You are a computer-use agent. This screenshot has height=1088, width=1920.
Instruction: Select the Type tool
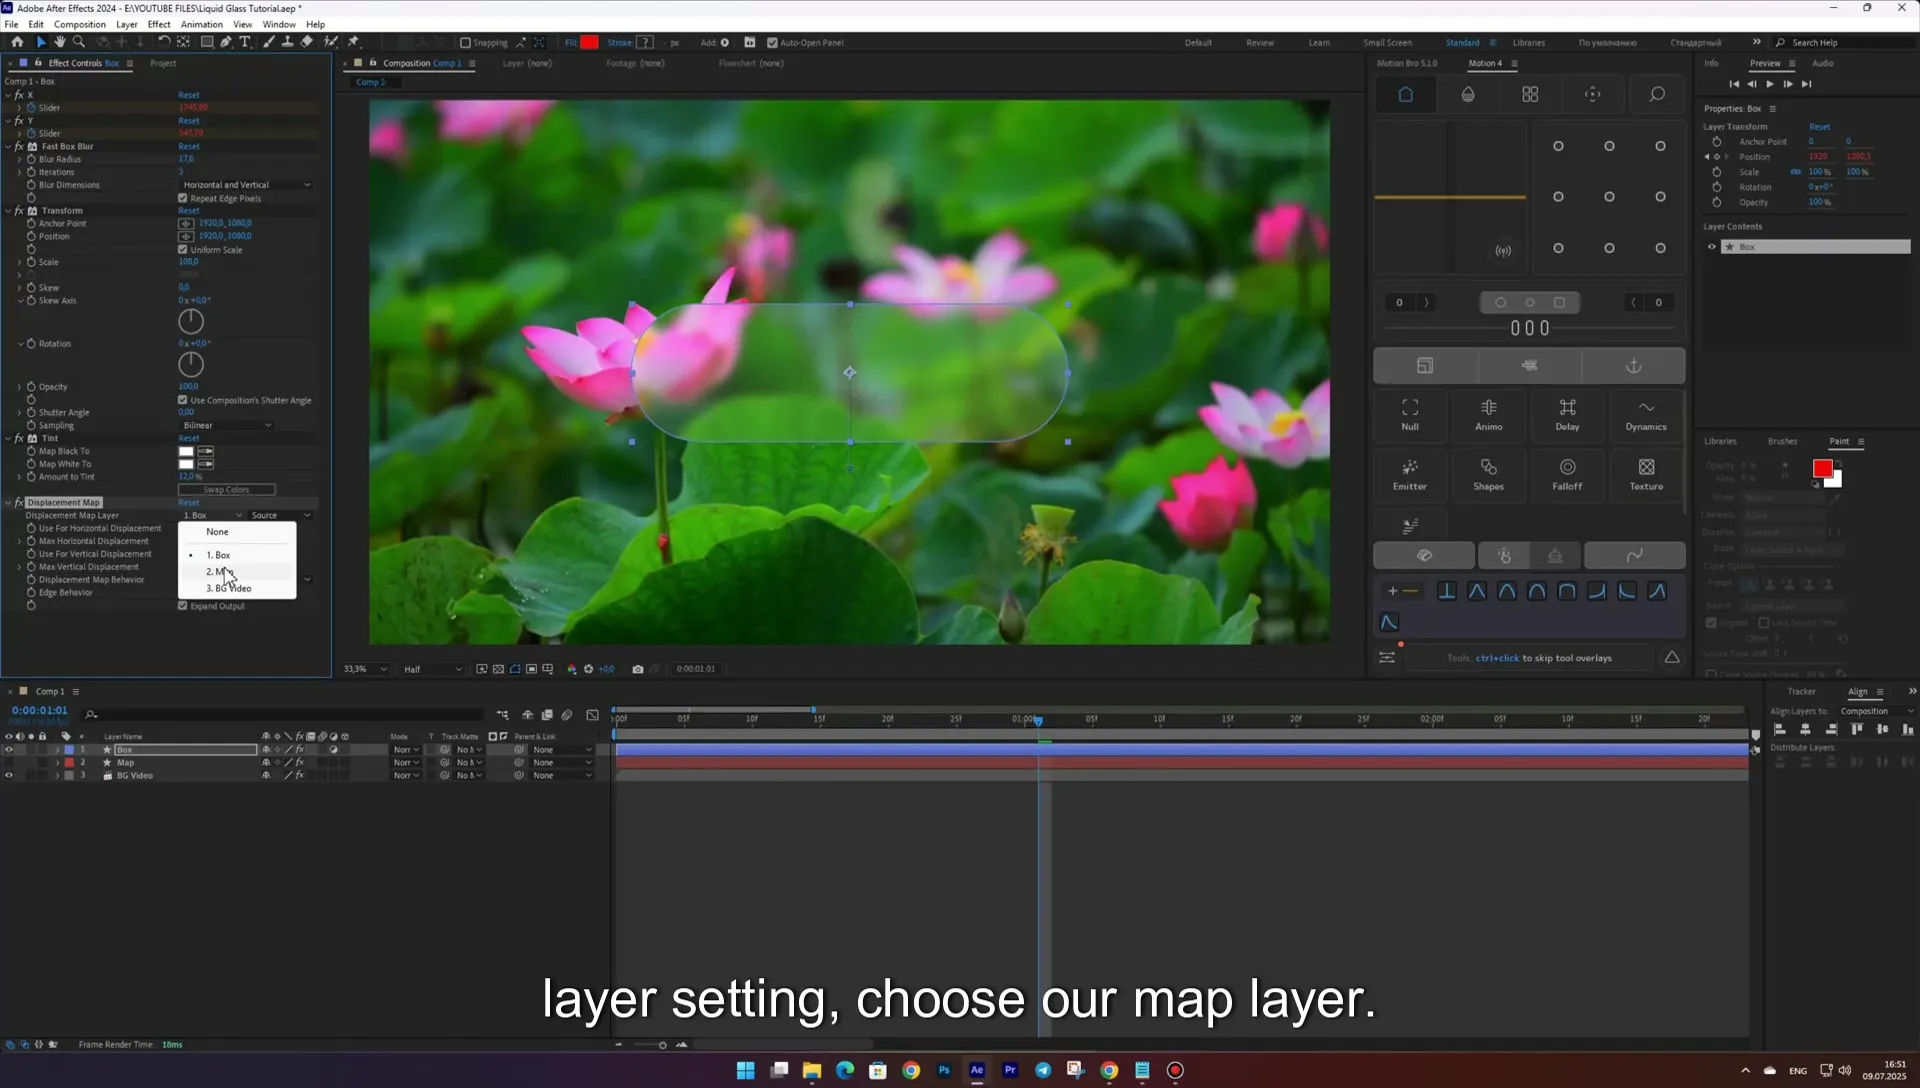(x=245, y=42)
